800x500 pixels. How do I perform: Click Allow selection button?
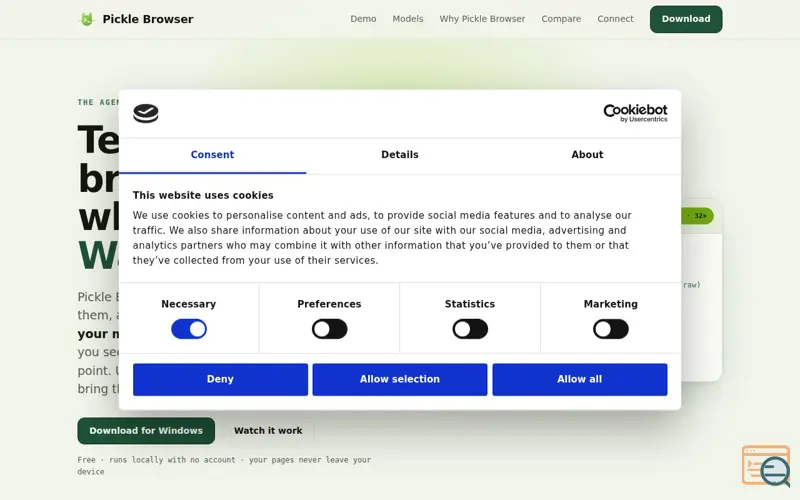tap(400, 380)
